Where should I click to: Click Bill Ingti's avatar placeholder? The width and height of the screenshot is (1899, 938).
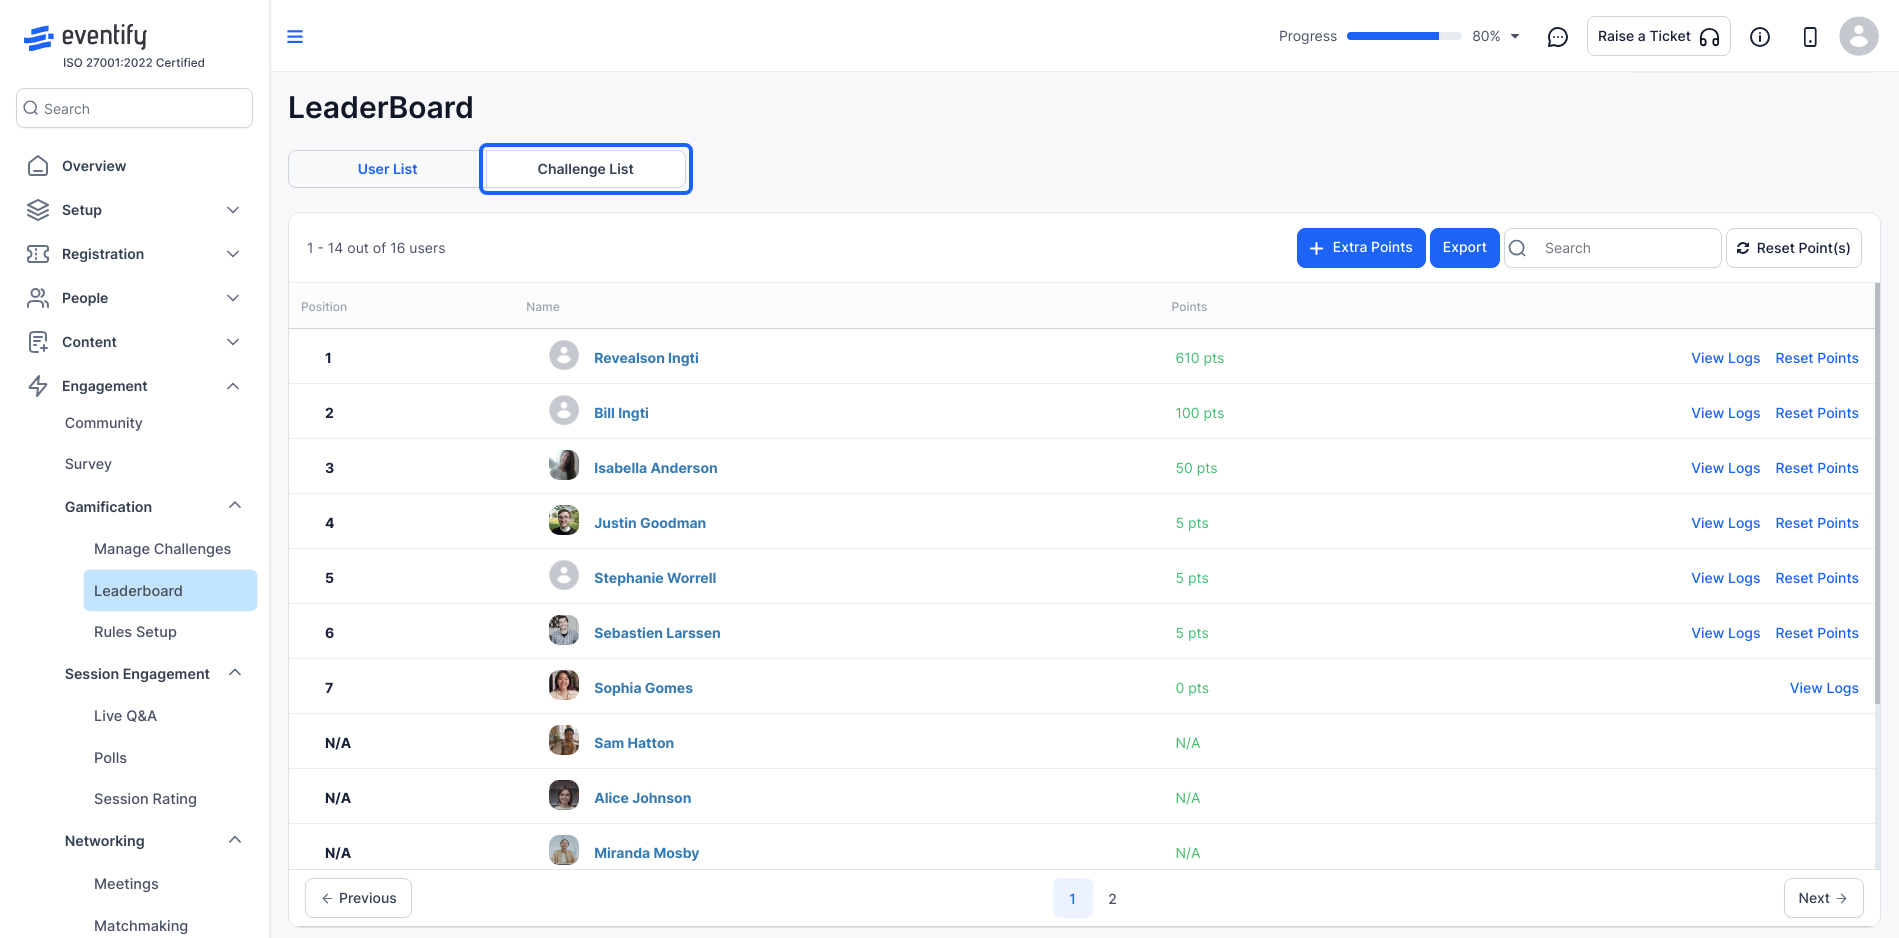564,410
